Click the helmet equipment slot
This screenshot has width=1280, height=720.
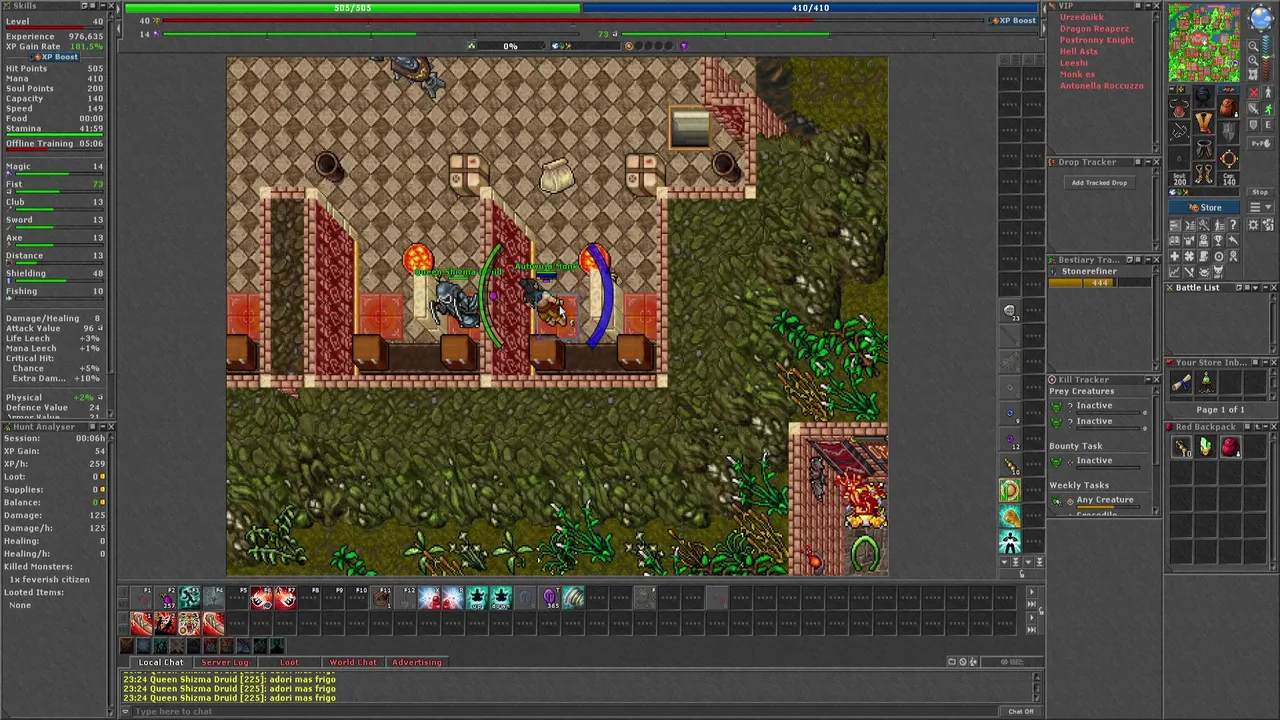point(1203,95)
